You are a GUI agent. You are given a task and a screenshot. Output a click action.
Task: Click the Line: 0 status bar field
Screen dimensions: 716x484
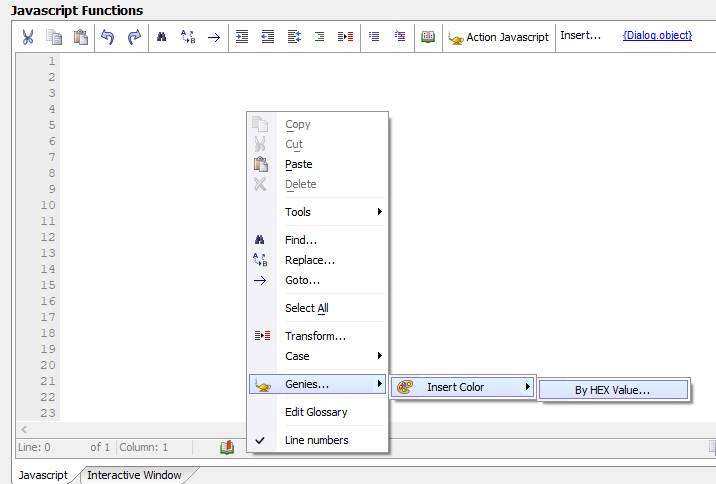point(34,447)
